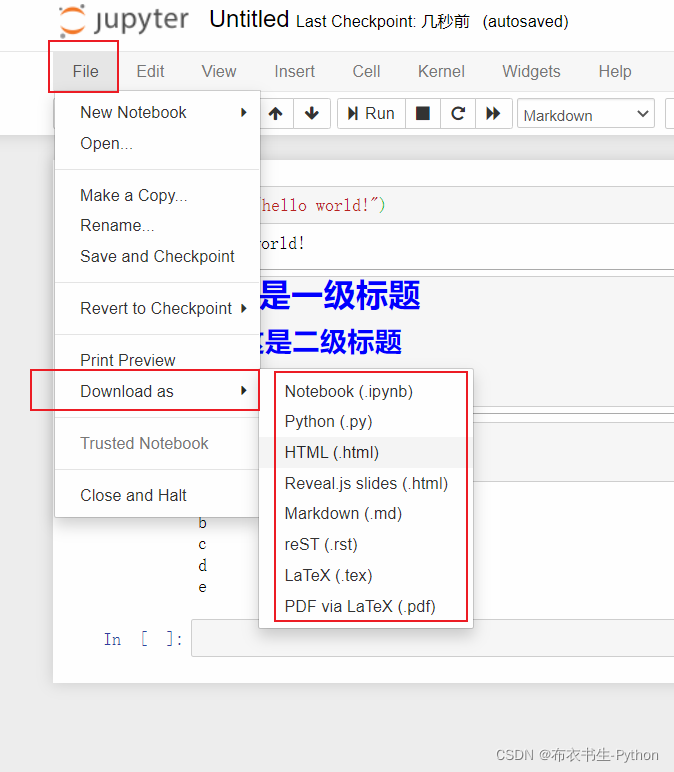The image size is (674, 772).
Task: Download as PDF via LaTeX (.pdf)
Action: tap(366, 606)
